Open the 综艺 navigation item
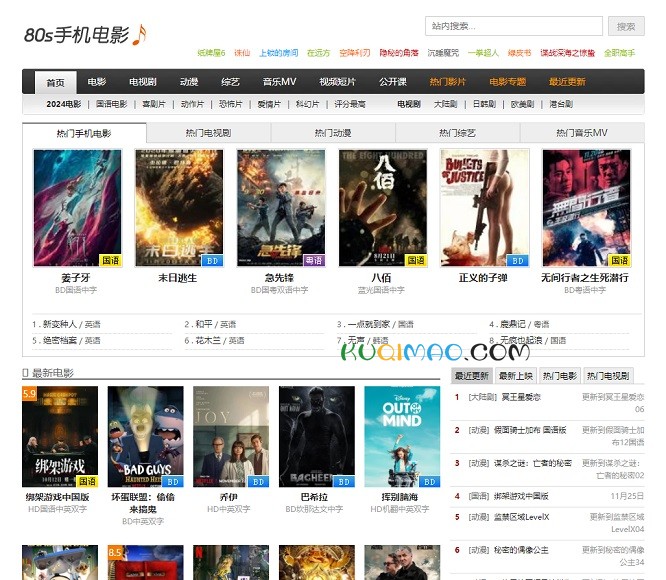 click(230, 82)
